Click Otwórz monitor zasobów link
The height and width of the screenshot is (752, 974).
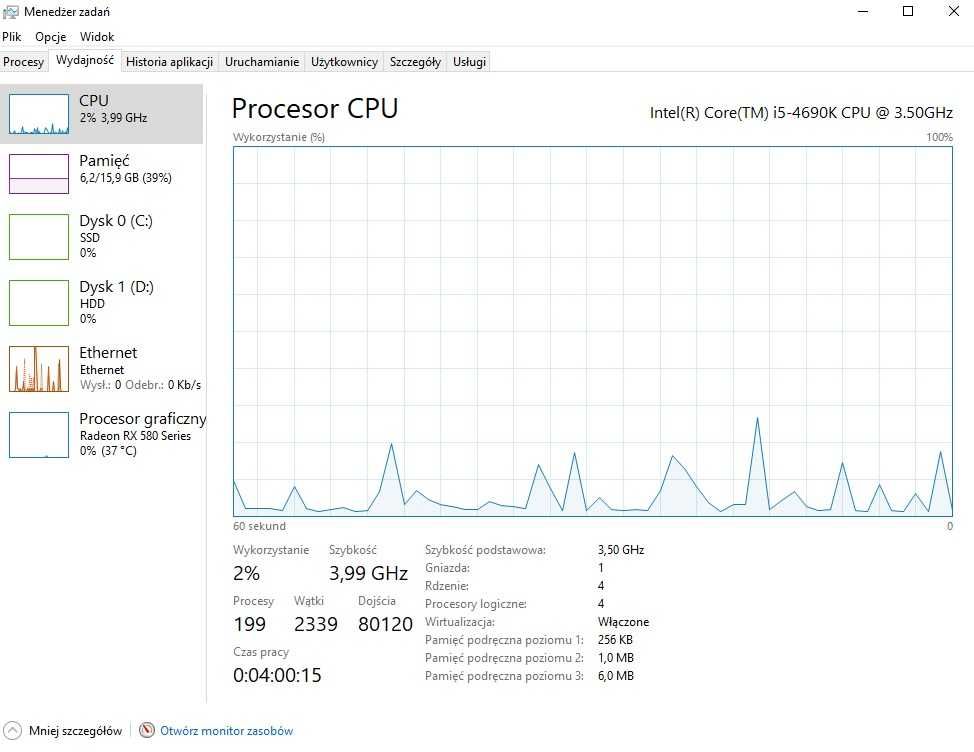click(x=226, y=731)
